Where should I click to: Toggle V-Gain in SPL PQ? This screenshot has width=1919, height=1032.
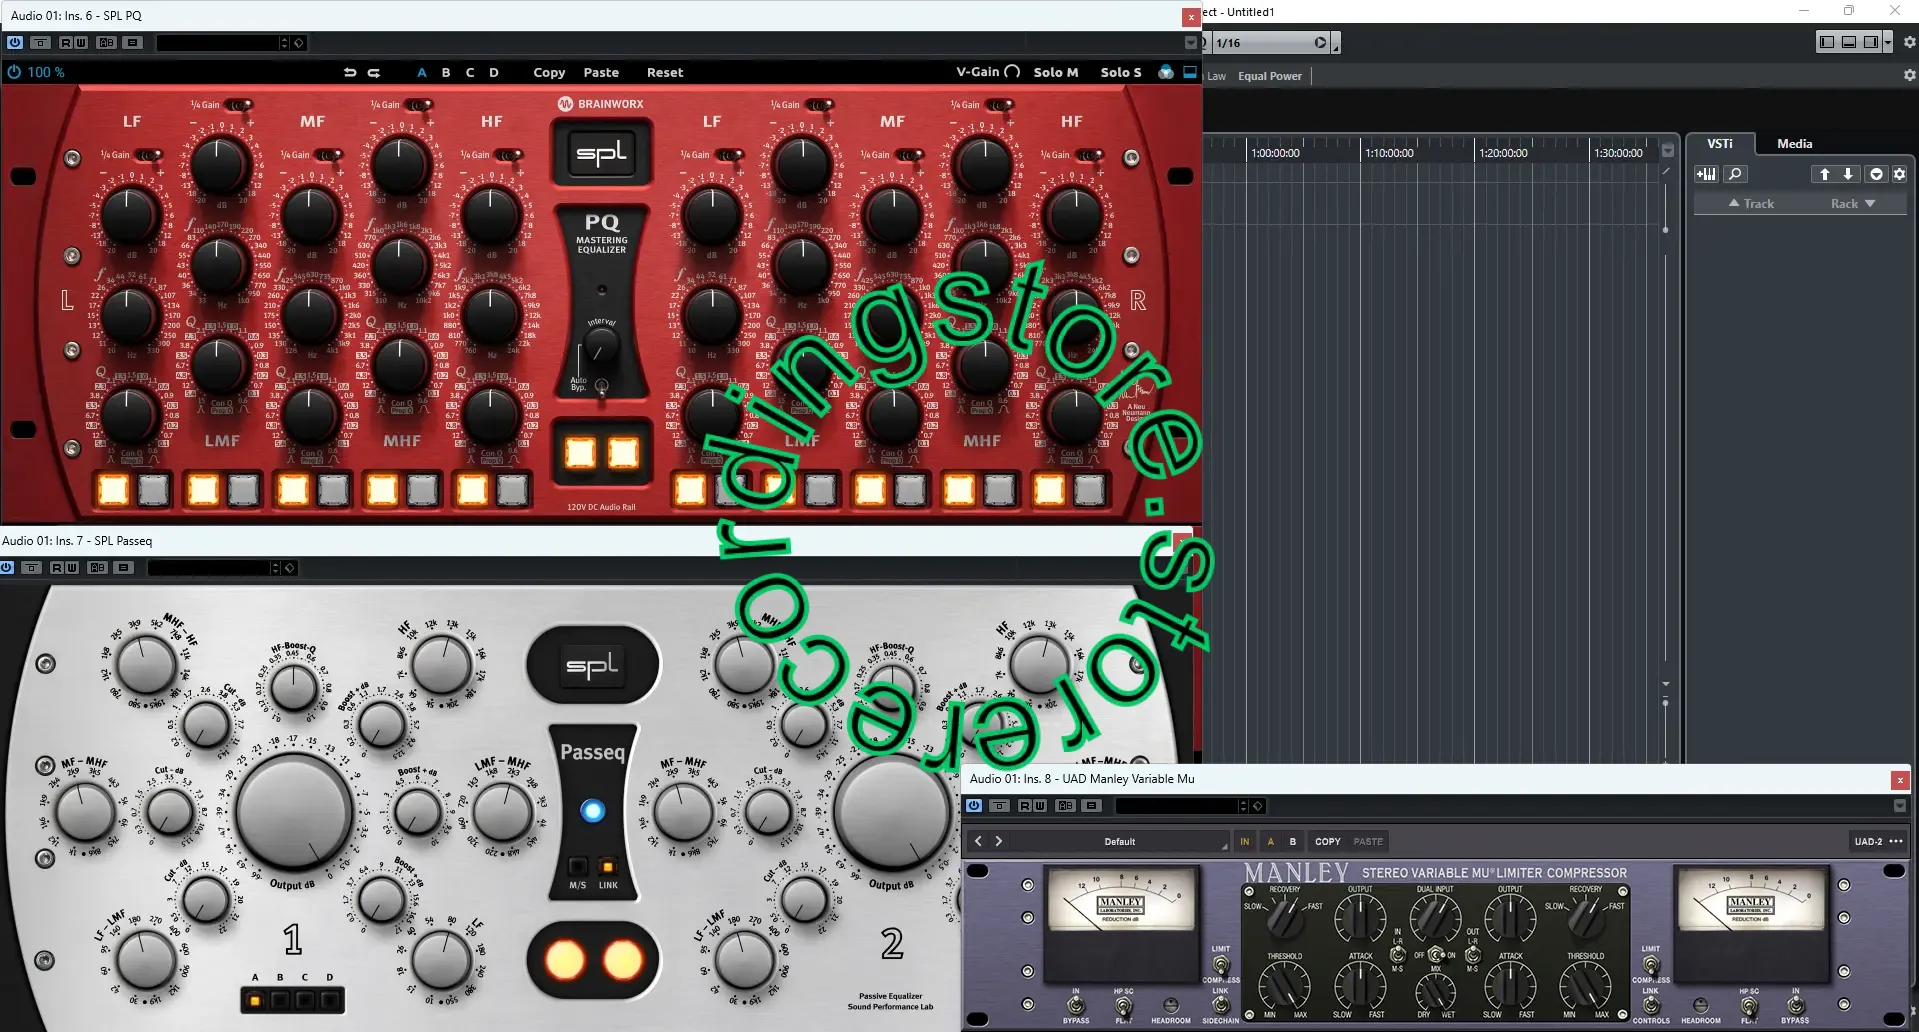click(988, 72)
